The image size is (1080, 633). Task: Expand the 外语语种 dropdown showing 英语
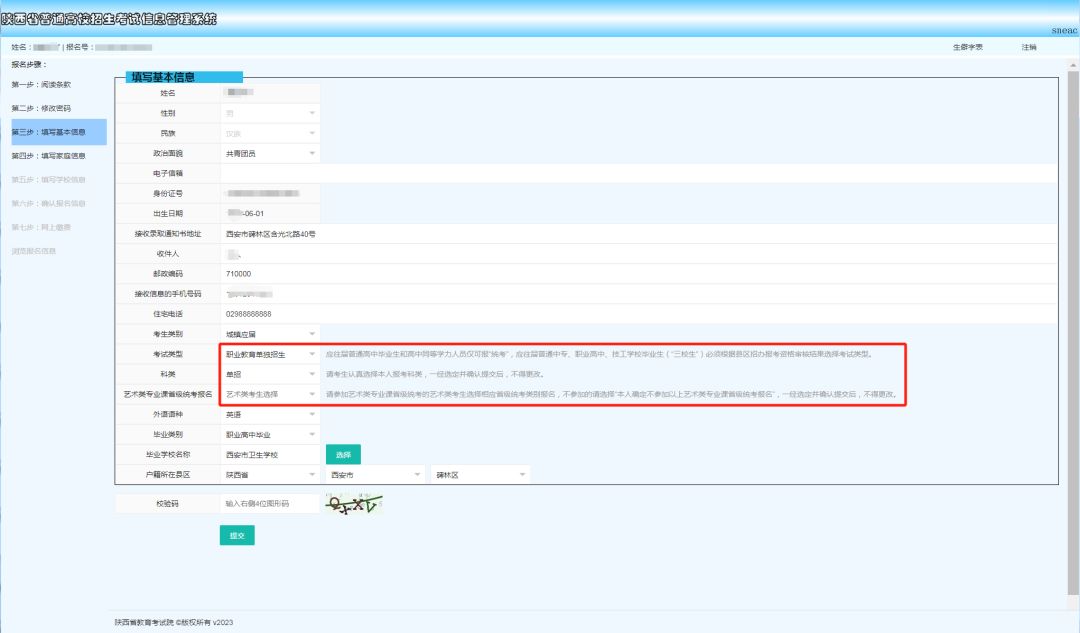[x=270, y=415]
